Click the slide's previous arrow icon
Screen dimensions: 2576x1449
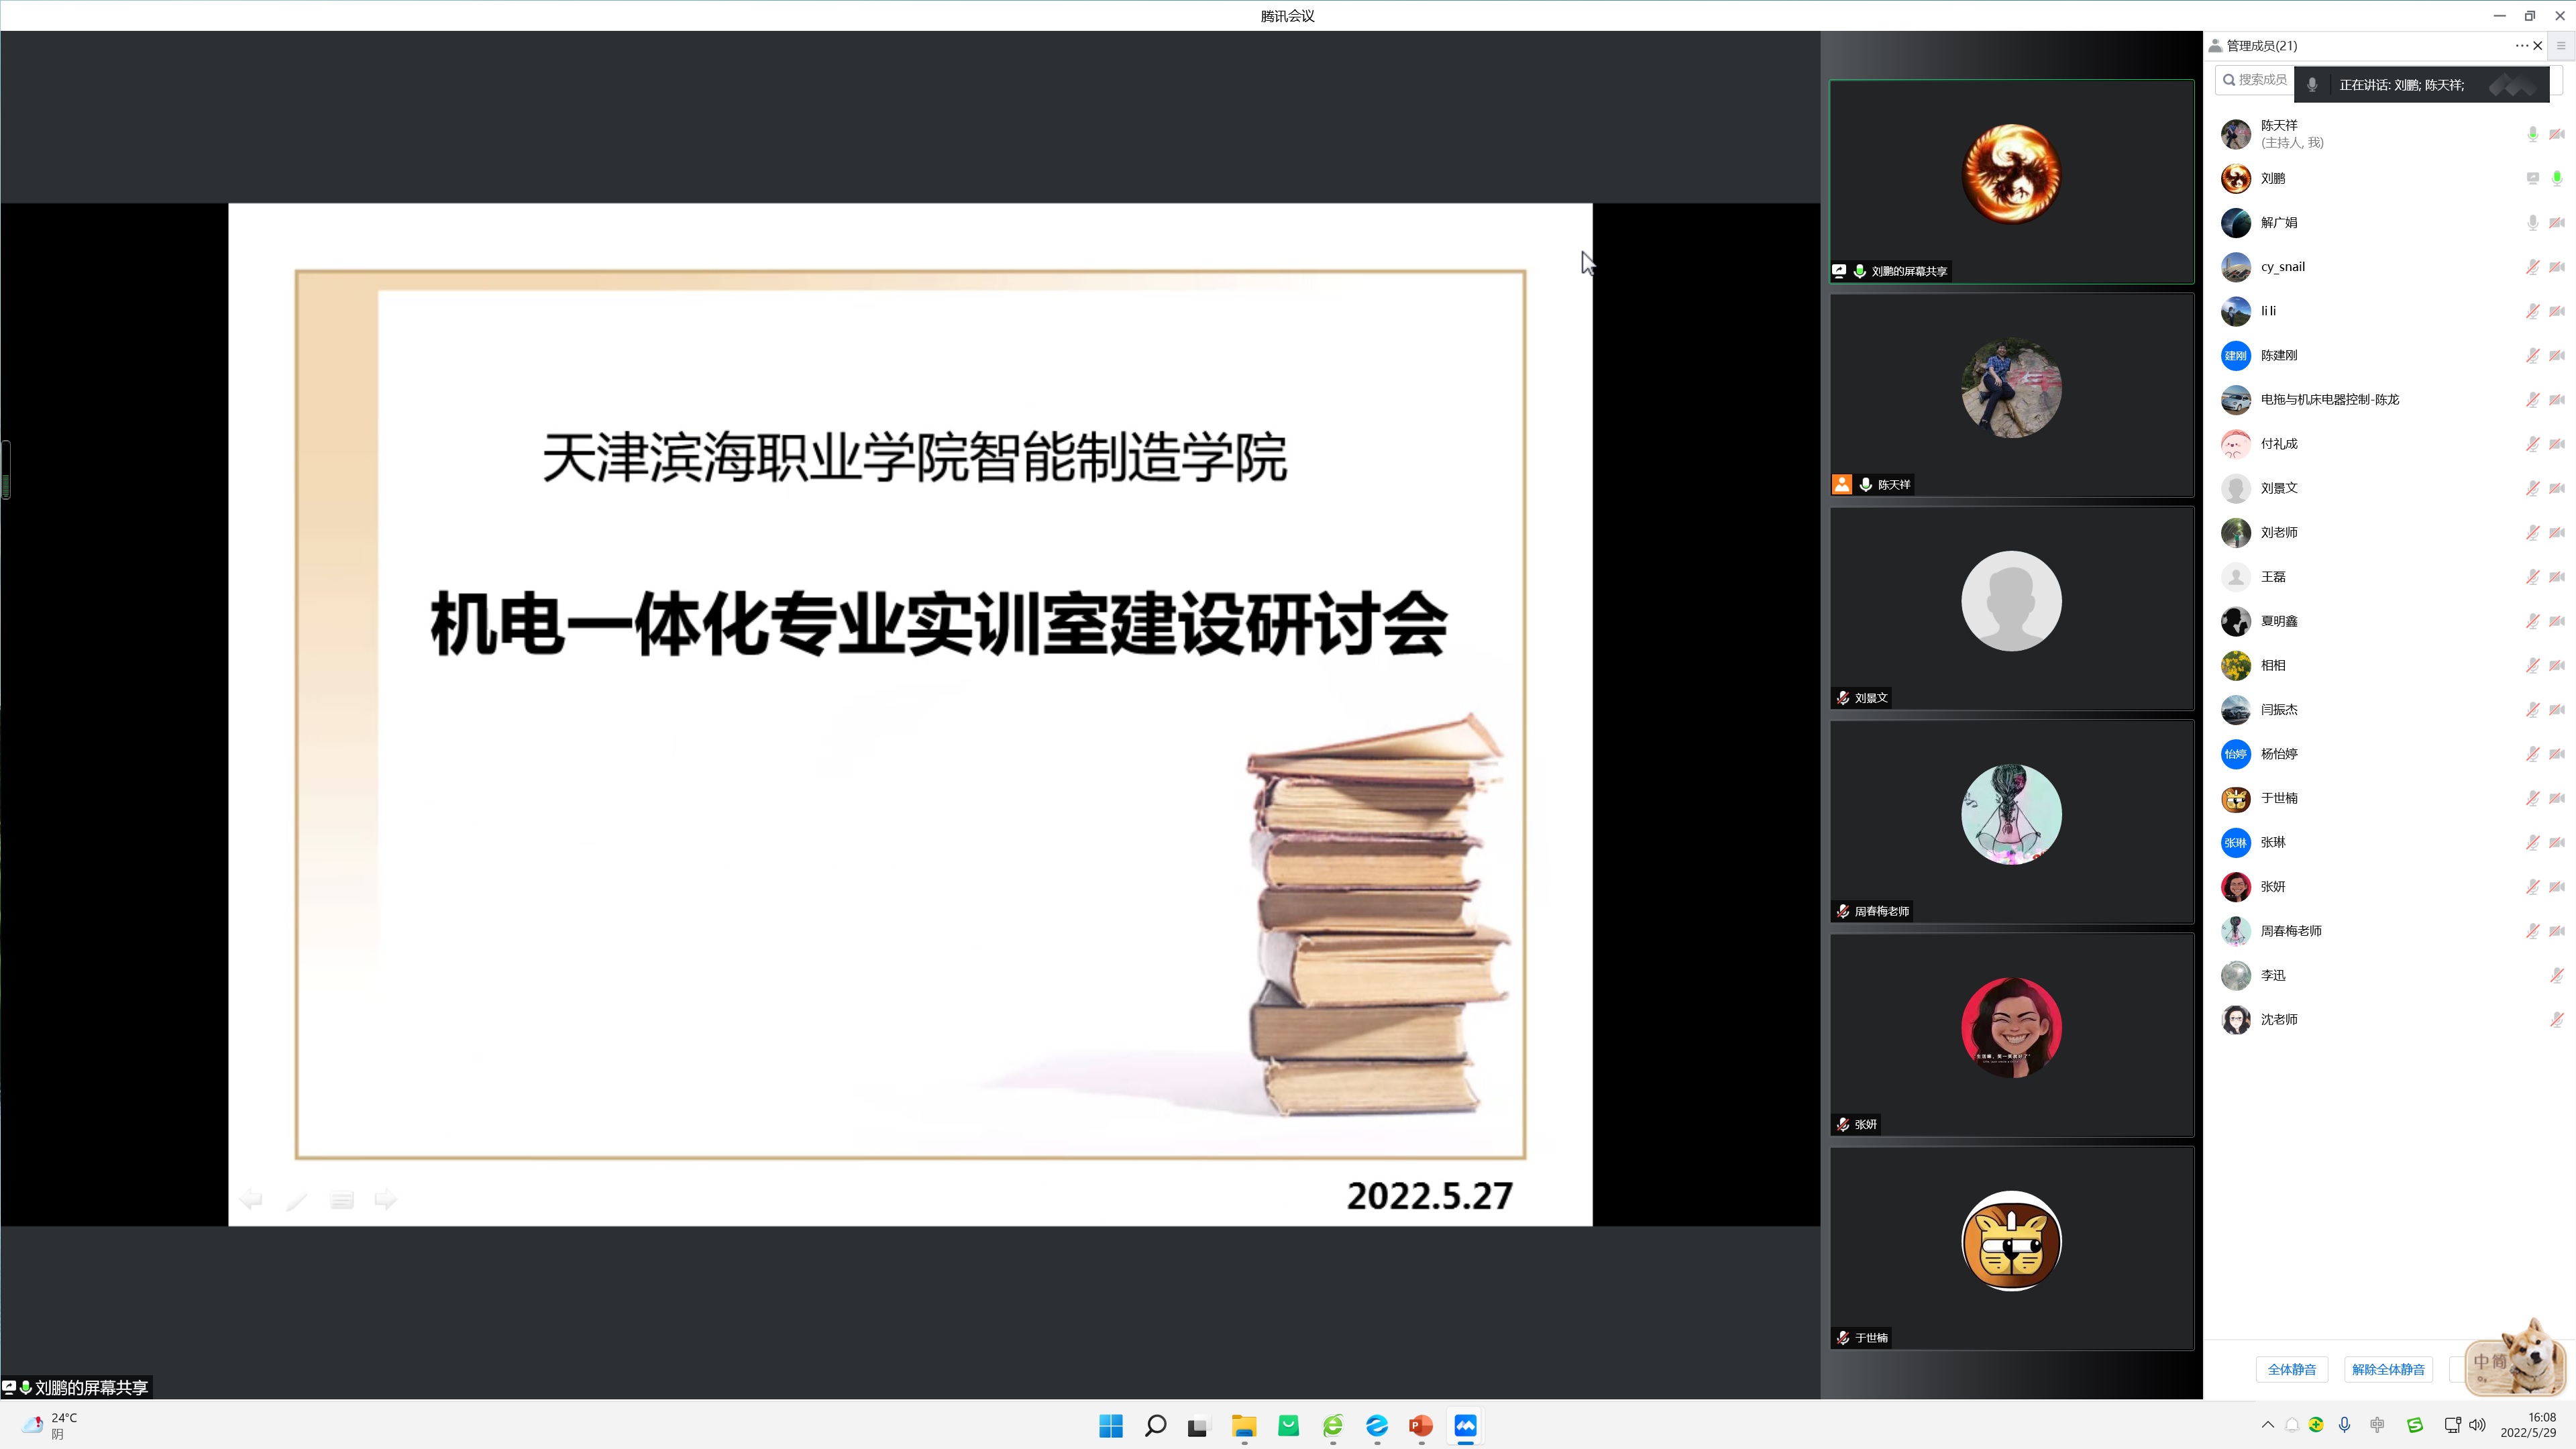pyautogui.click(x=251, y=1199)
